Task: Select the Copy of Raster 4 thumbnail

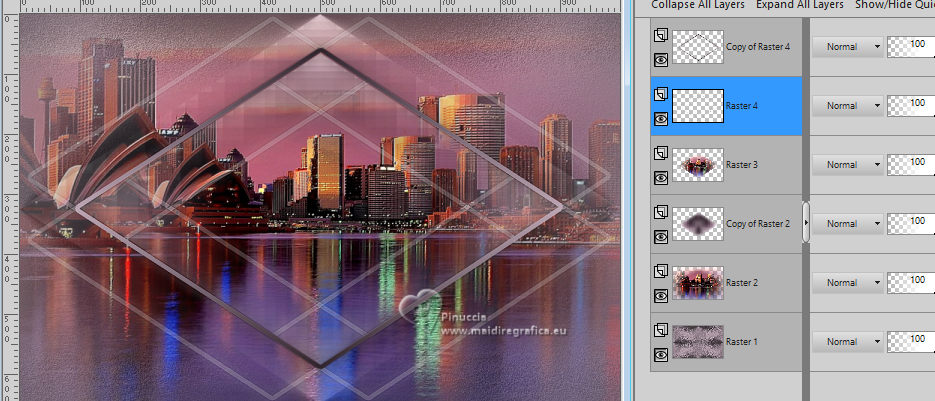Action: (698, 47)
